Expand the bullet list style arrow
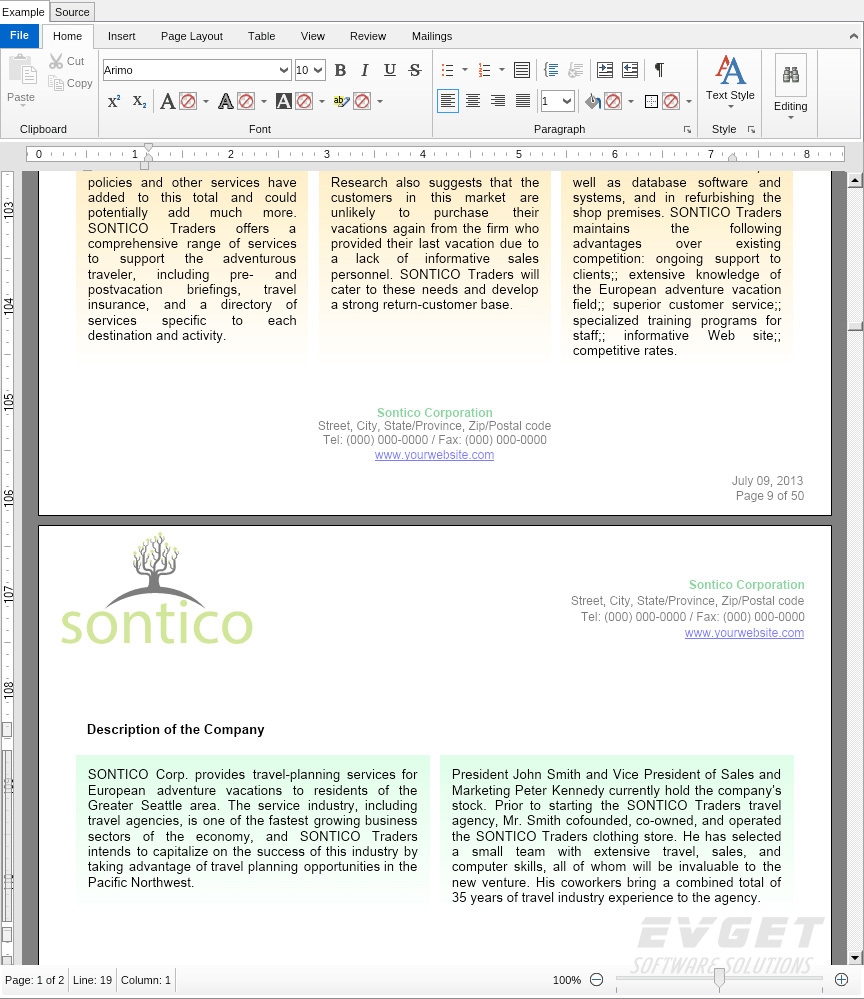Image resolution: width=864 pixels, height=999 pixels. click(x=464, y=70)
